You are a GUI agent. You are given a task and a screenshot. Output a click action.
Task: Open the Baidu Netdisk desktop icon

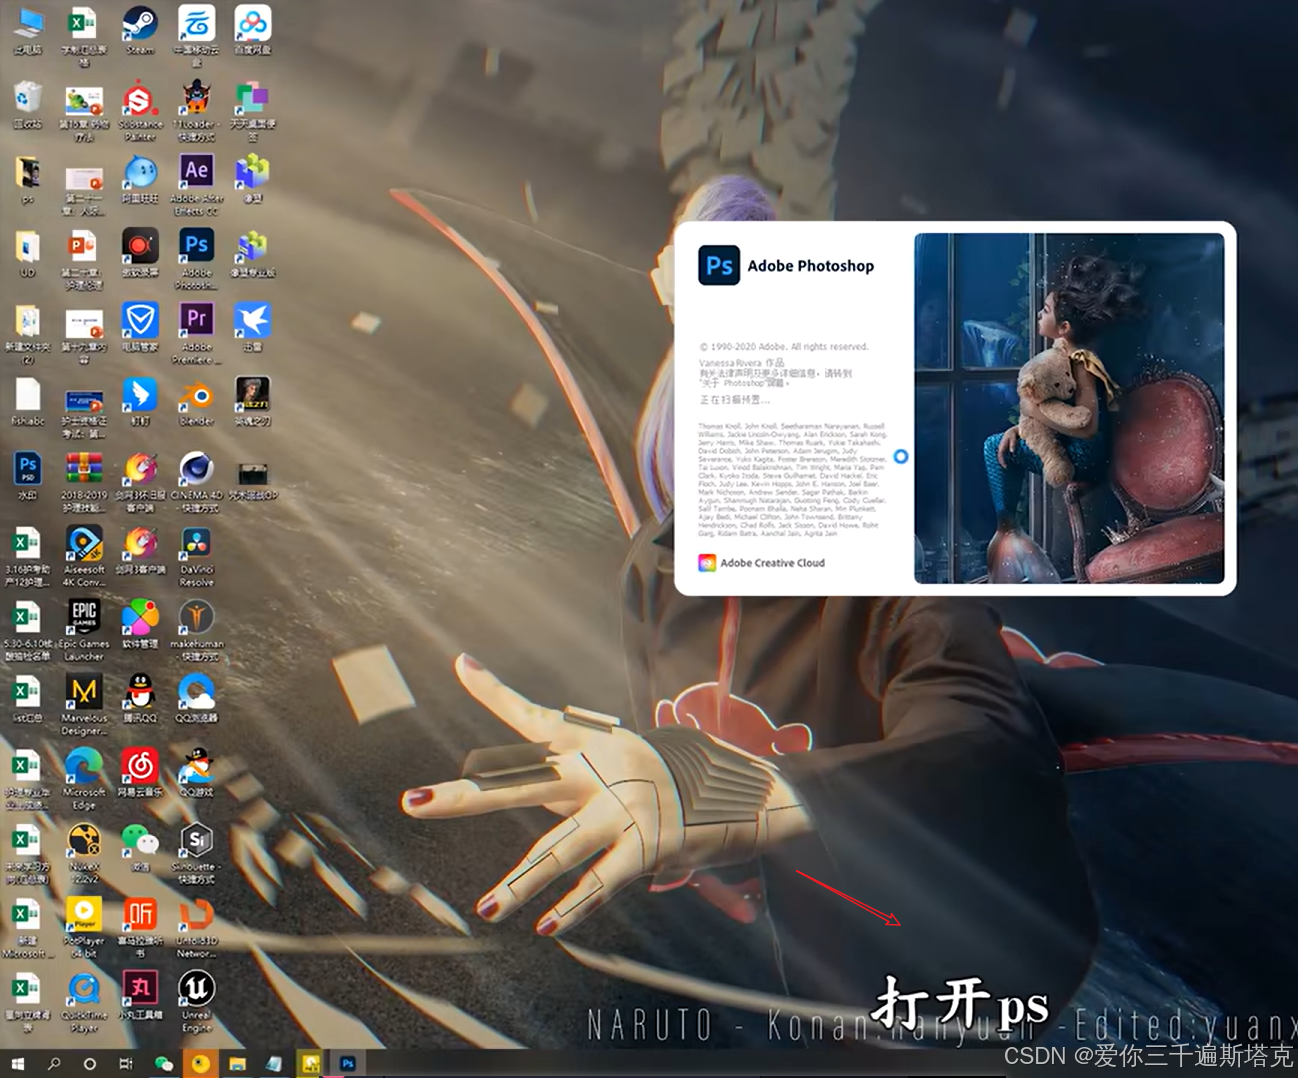(x=253, y=30)
